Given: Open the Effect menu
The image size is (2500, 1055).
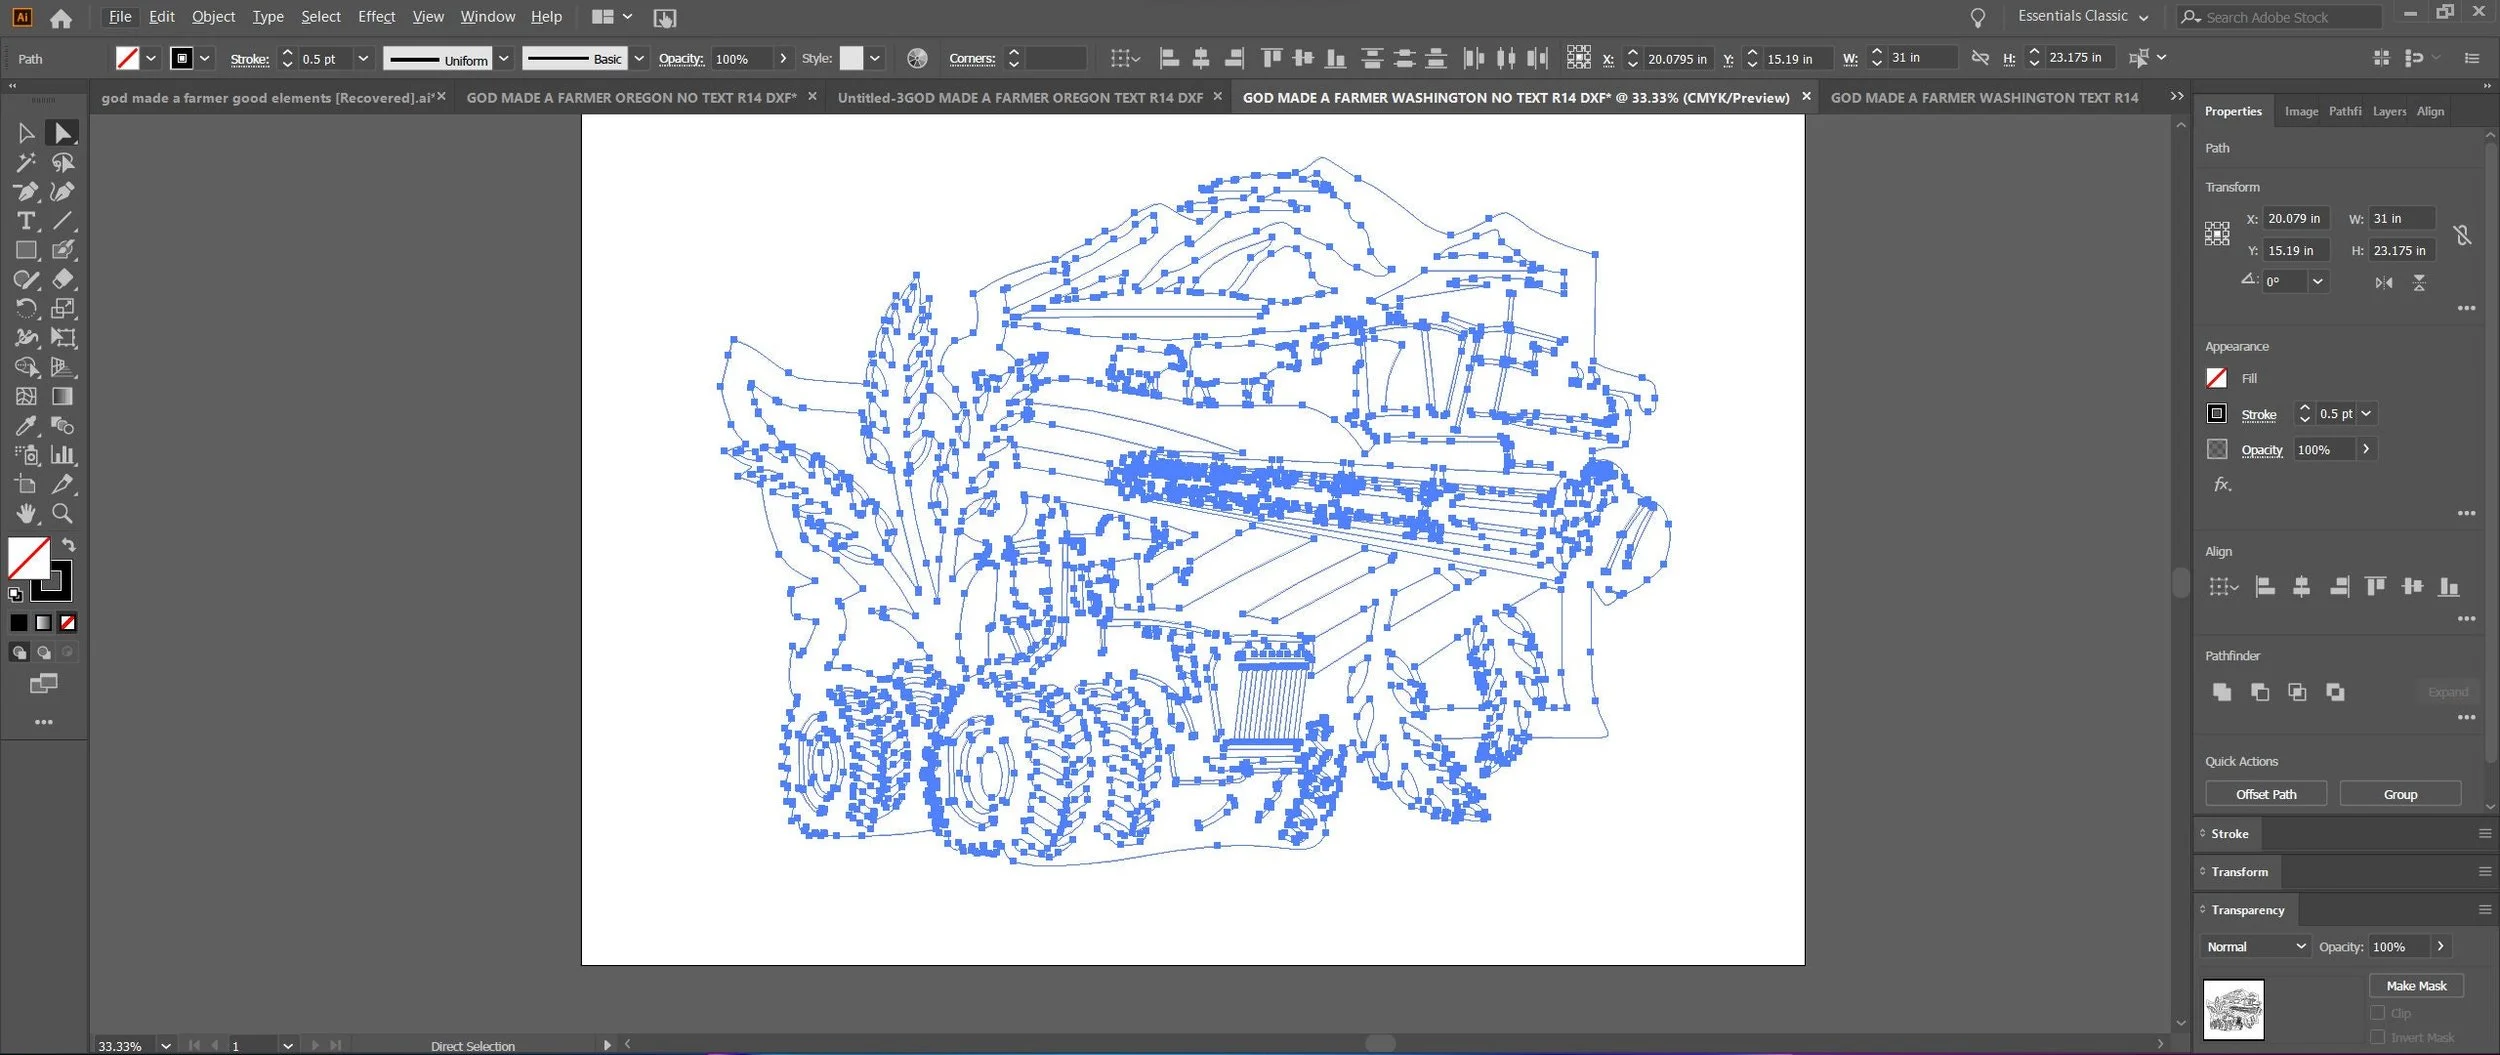Looking at the screenshot, I should [x=376, y=16].
